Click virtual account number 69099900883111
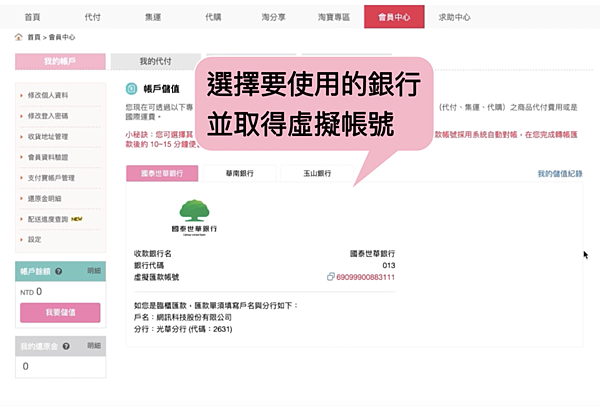600x407 pixels. point(365,277)
